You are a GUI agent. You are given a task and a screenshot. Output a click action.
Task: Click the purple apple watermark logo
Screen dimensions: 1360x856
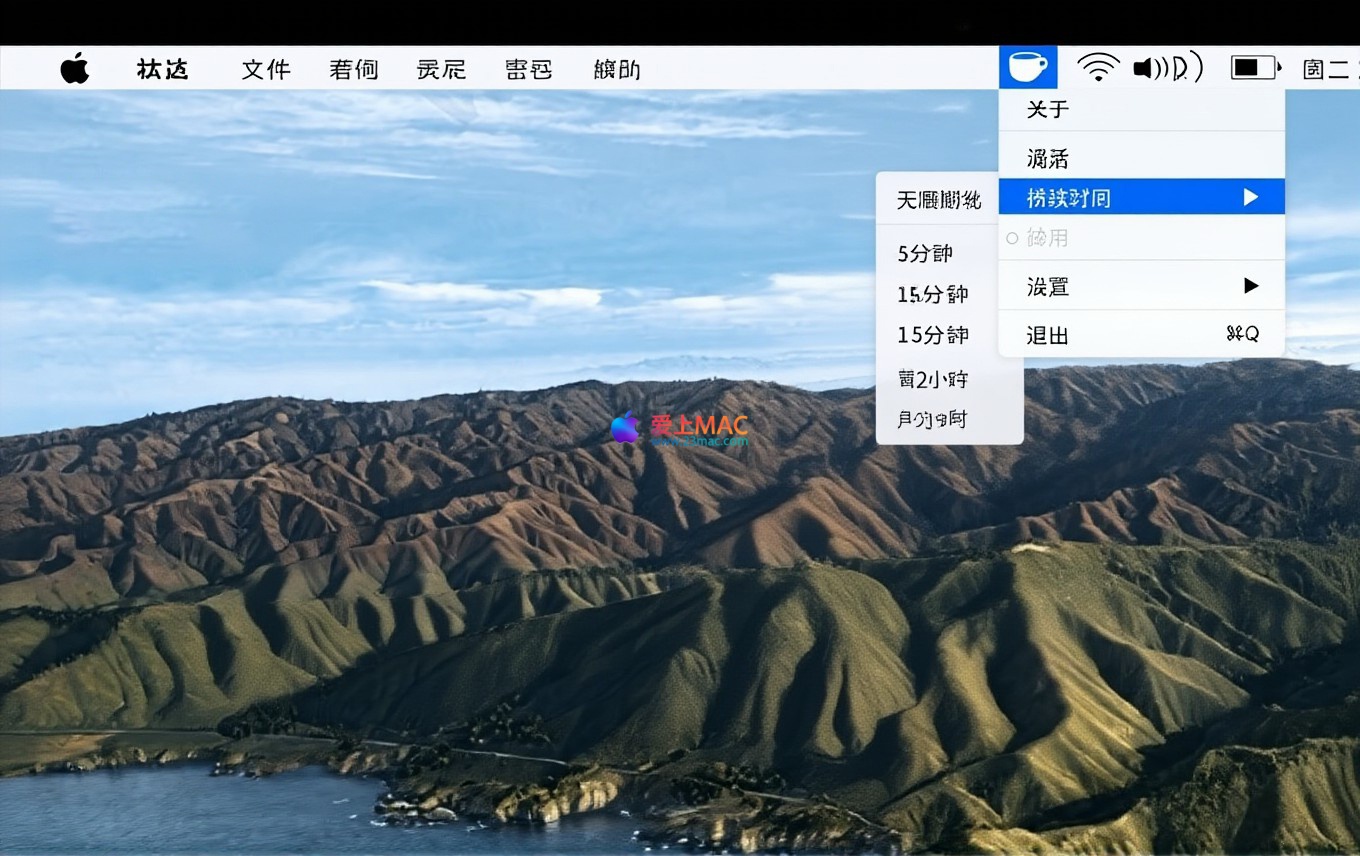(625, 427)
